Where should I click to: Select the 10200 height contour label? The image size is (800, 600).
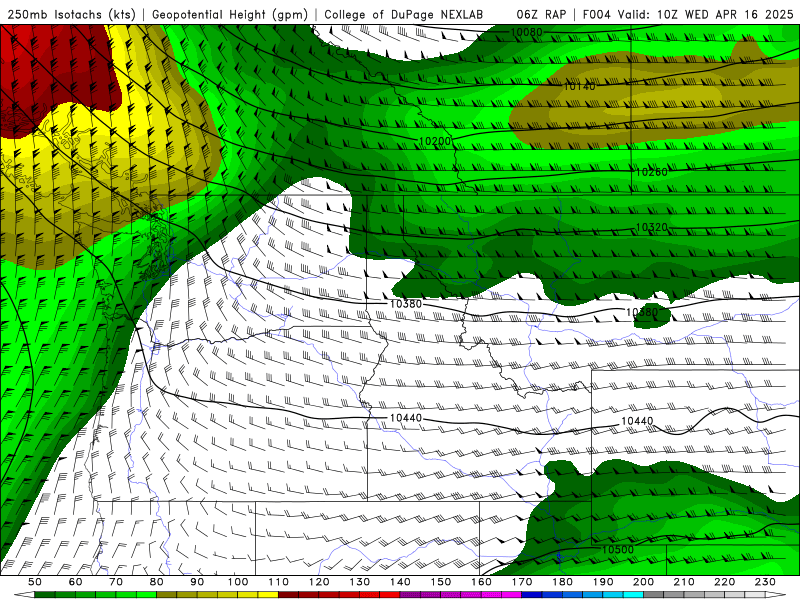click(x=435, y=141)
